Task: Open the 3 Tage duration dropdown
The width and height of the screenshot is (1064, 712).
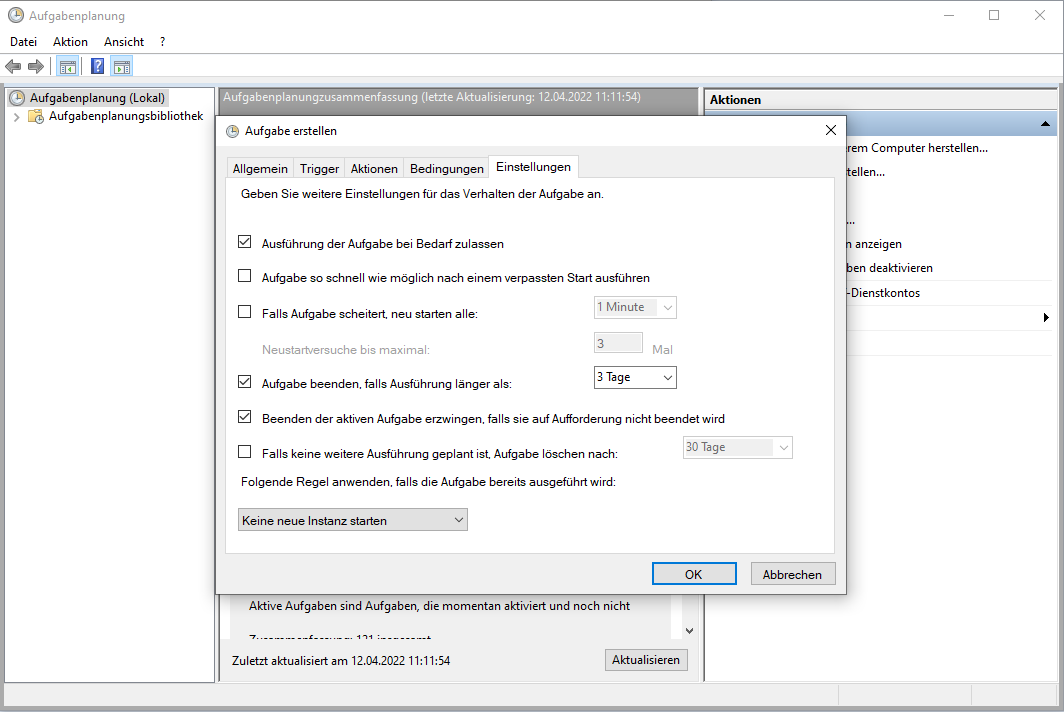Action: pos(635,377)
